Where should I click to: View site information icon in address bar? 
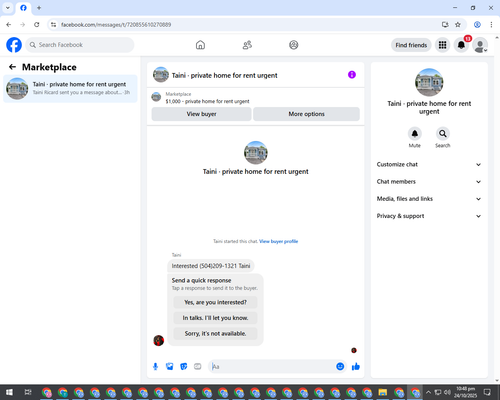(x=53, y=25)
